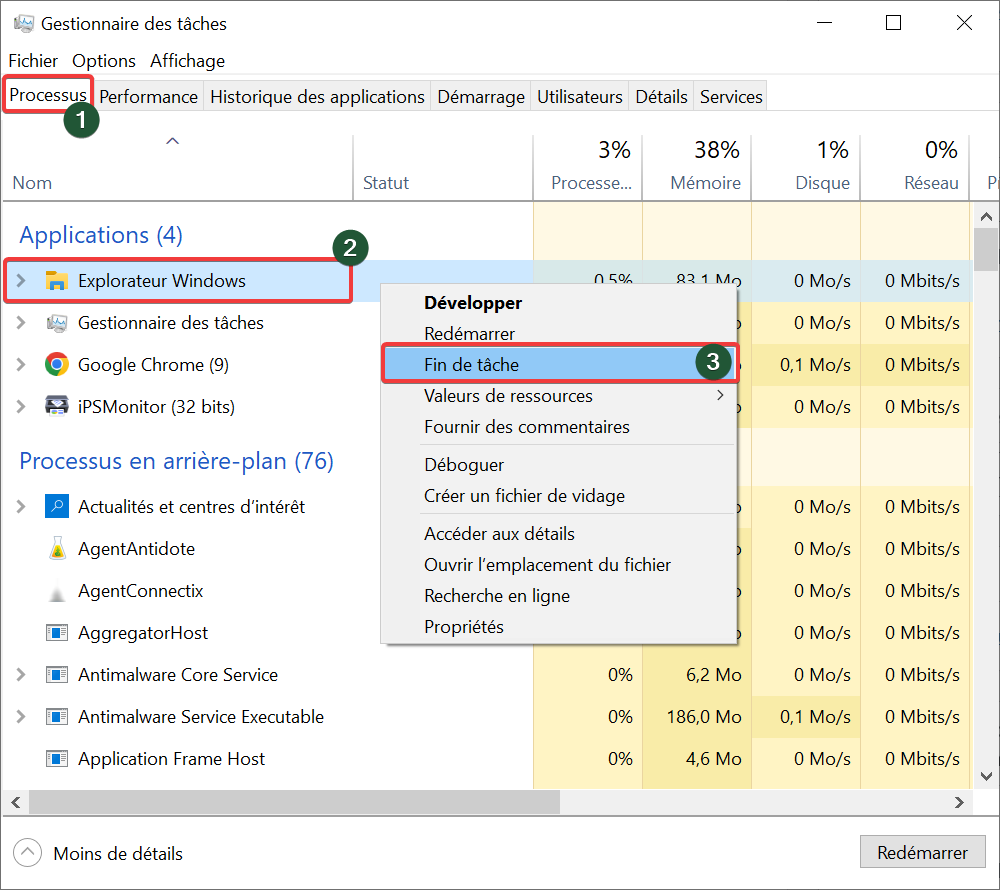Switch to the Démarrage tab

[481, 96]
